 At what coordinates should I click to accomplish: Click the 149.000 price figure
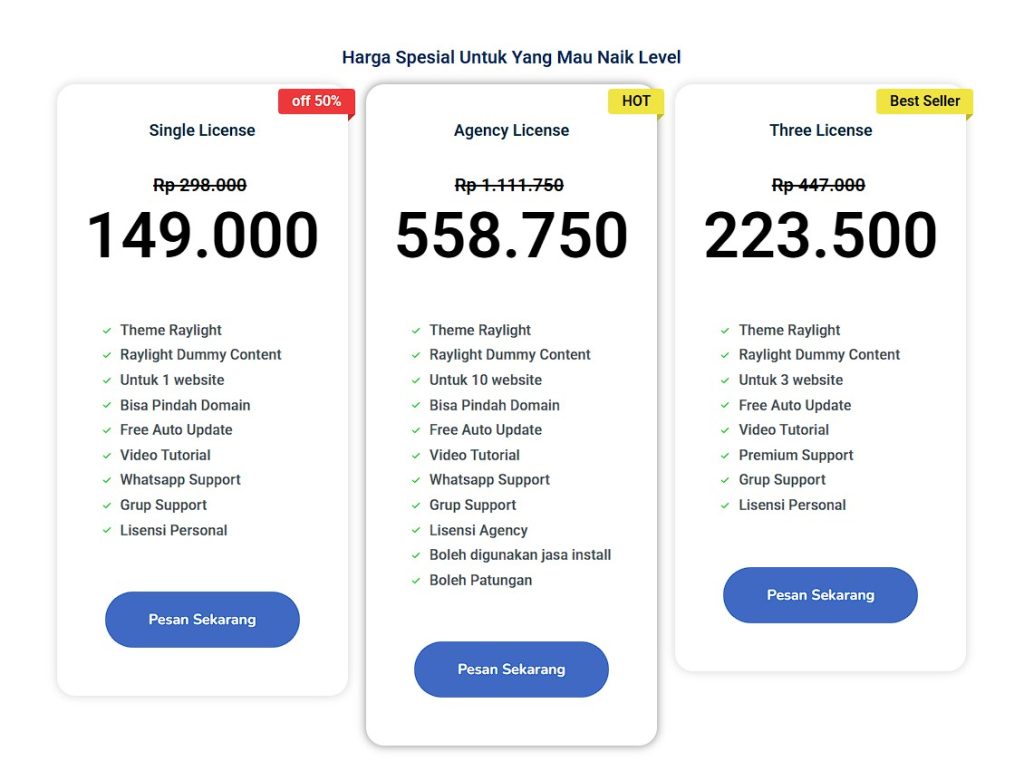click(202, 236)
